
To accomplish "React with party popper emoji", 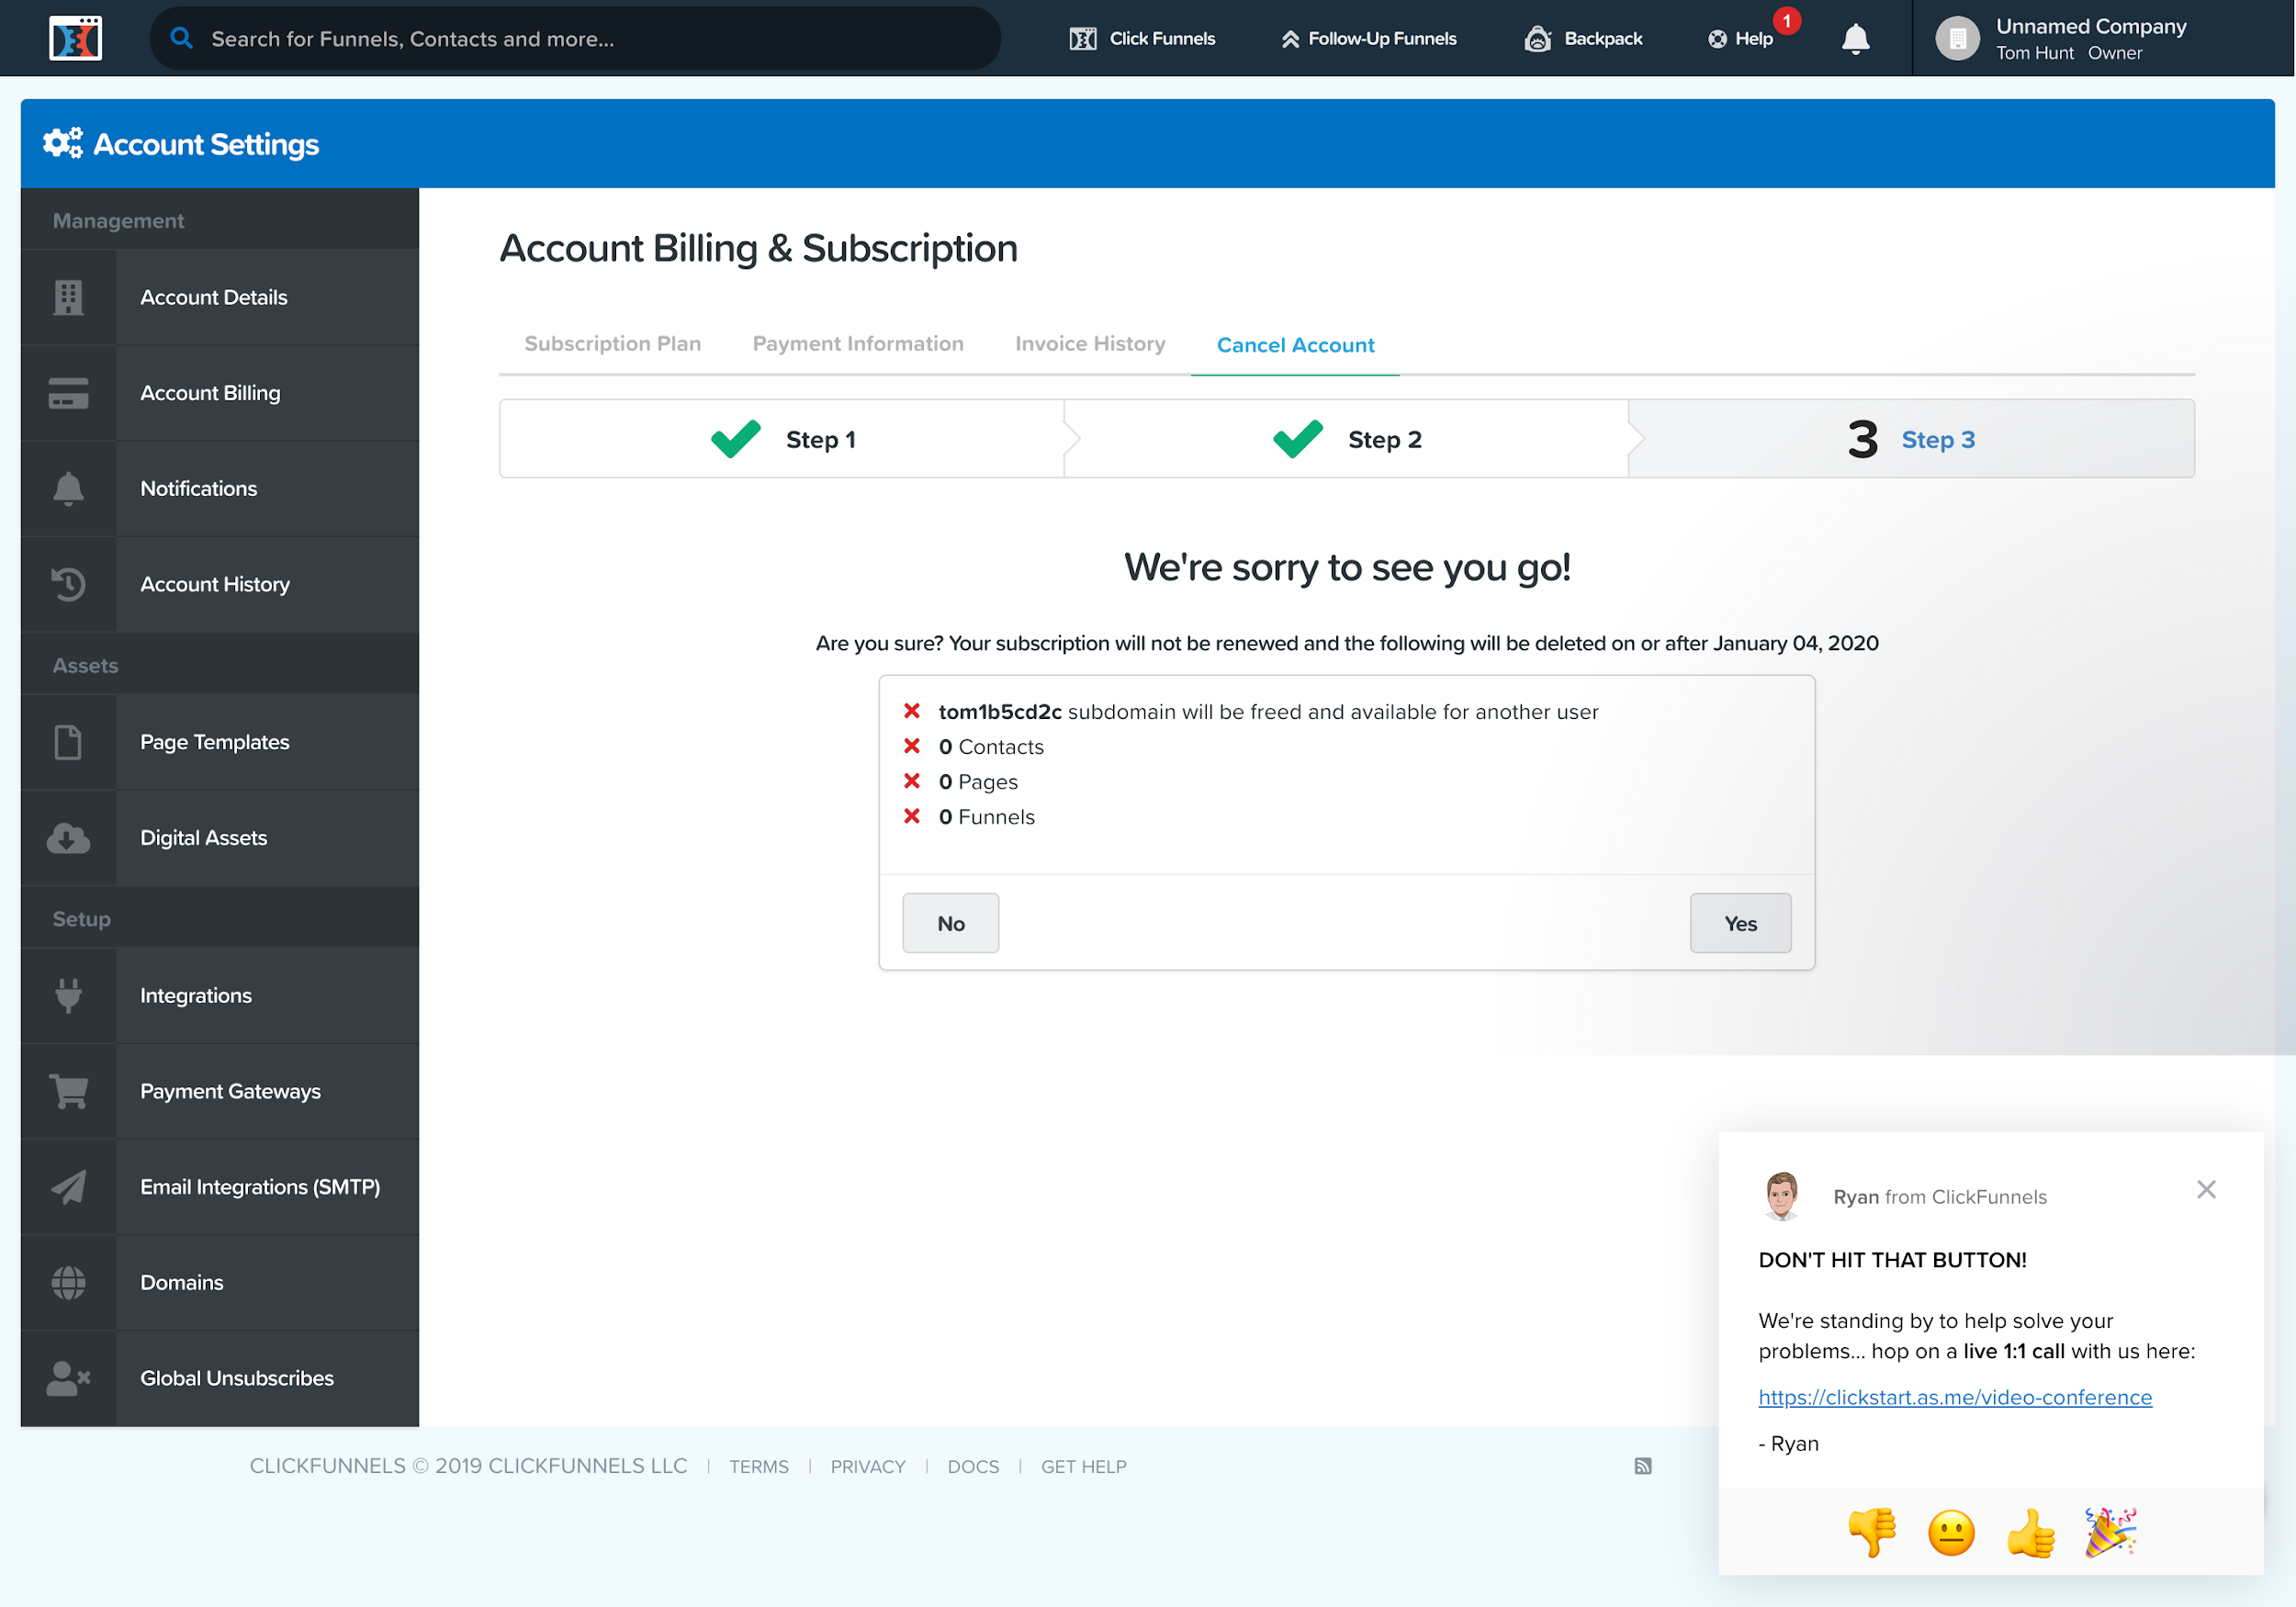I will (x=2110, y=1532).
